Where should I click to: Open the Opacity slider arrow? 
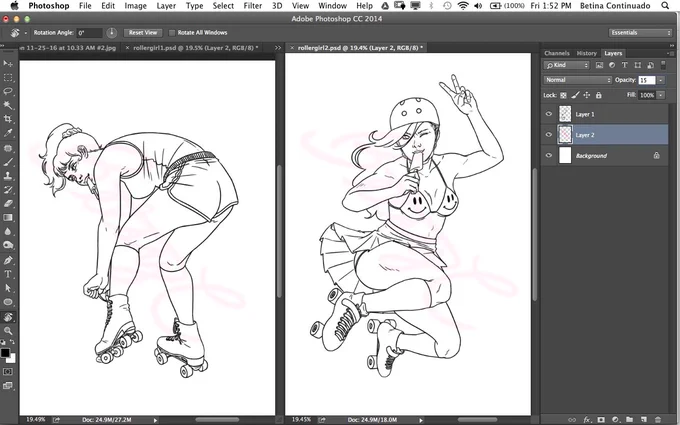pos(660,80)
